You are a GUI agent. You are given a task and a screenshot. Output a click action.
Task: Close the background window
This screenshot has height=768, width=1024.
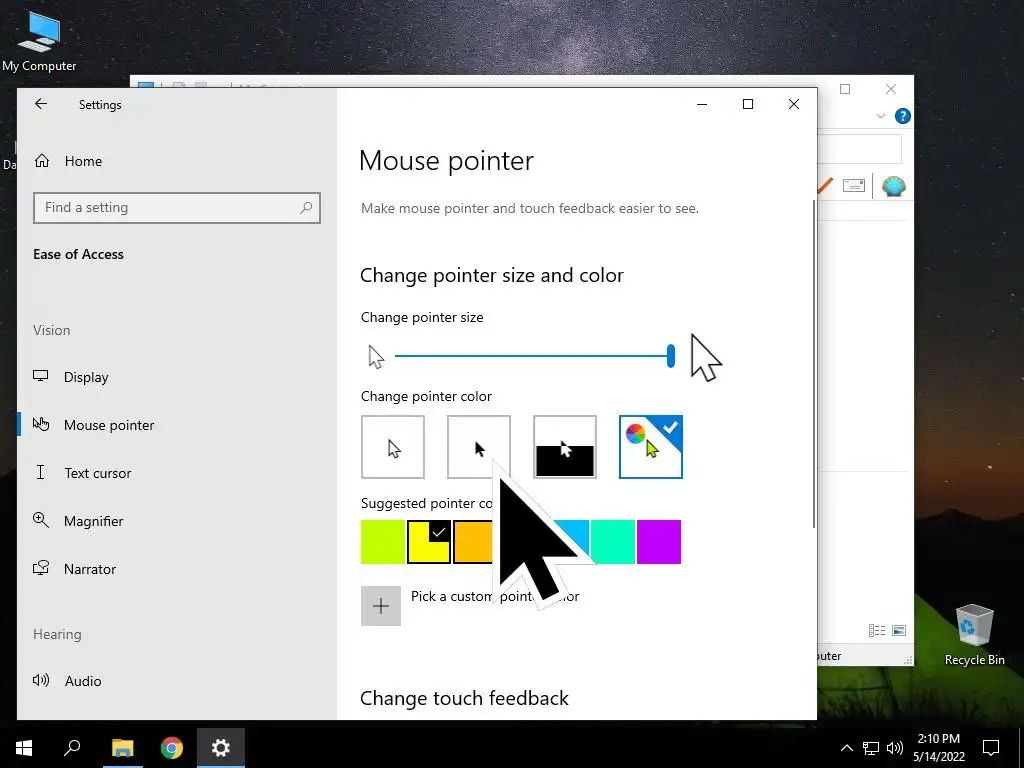[891, 89]
